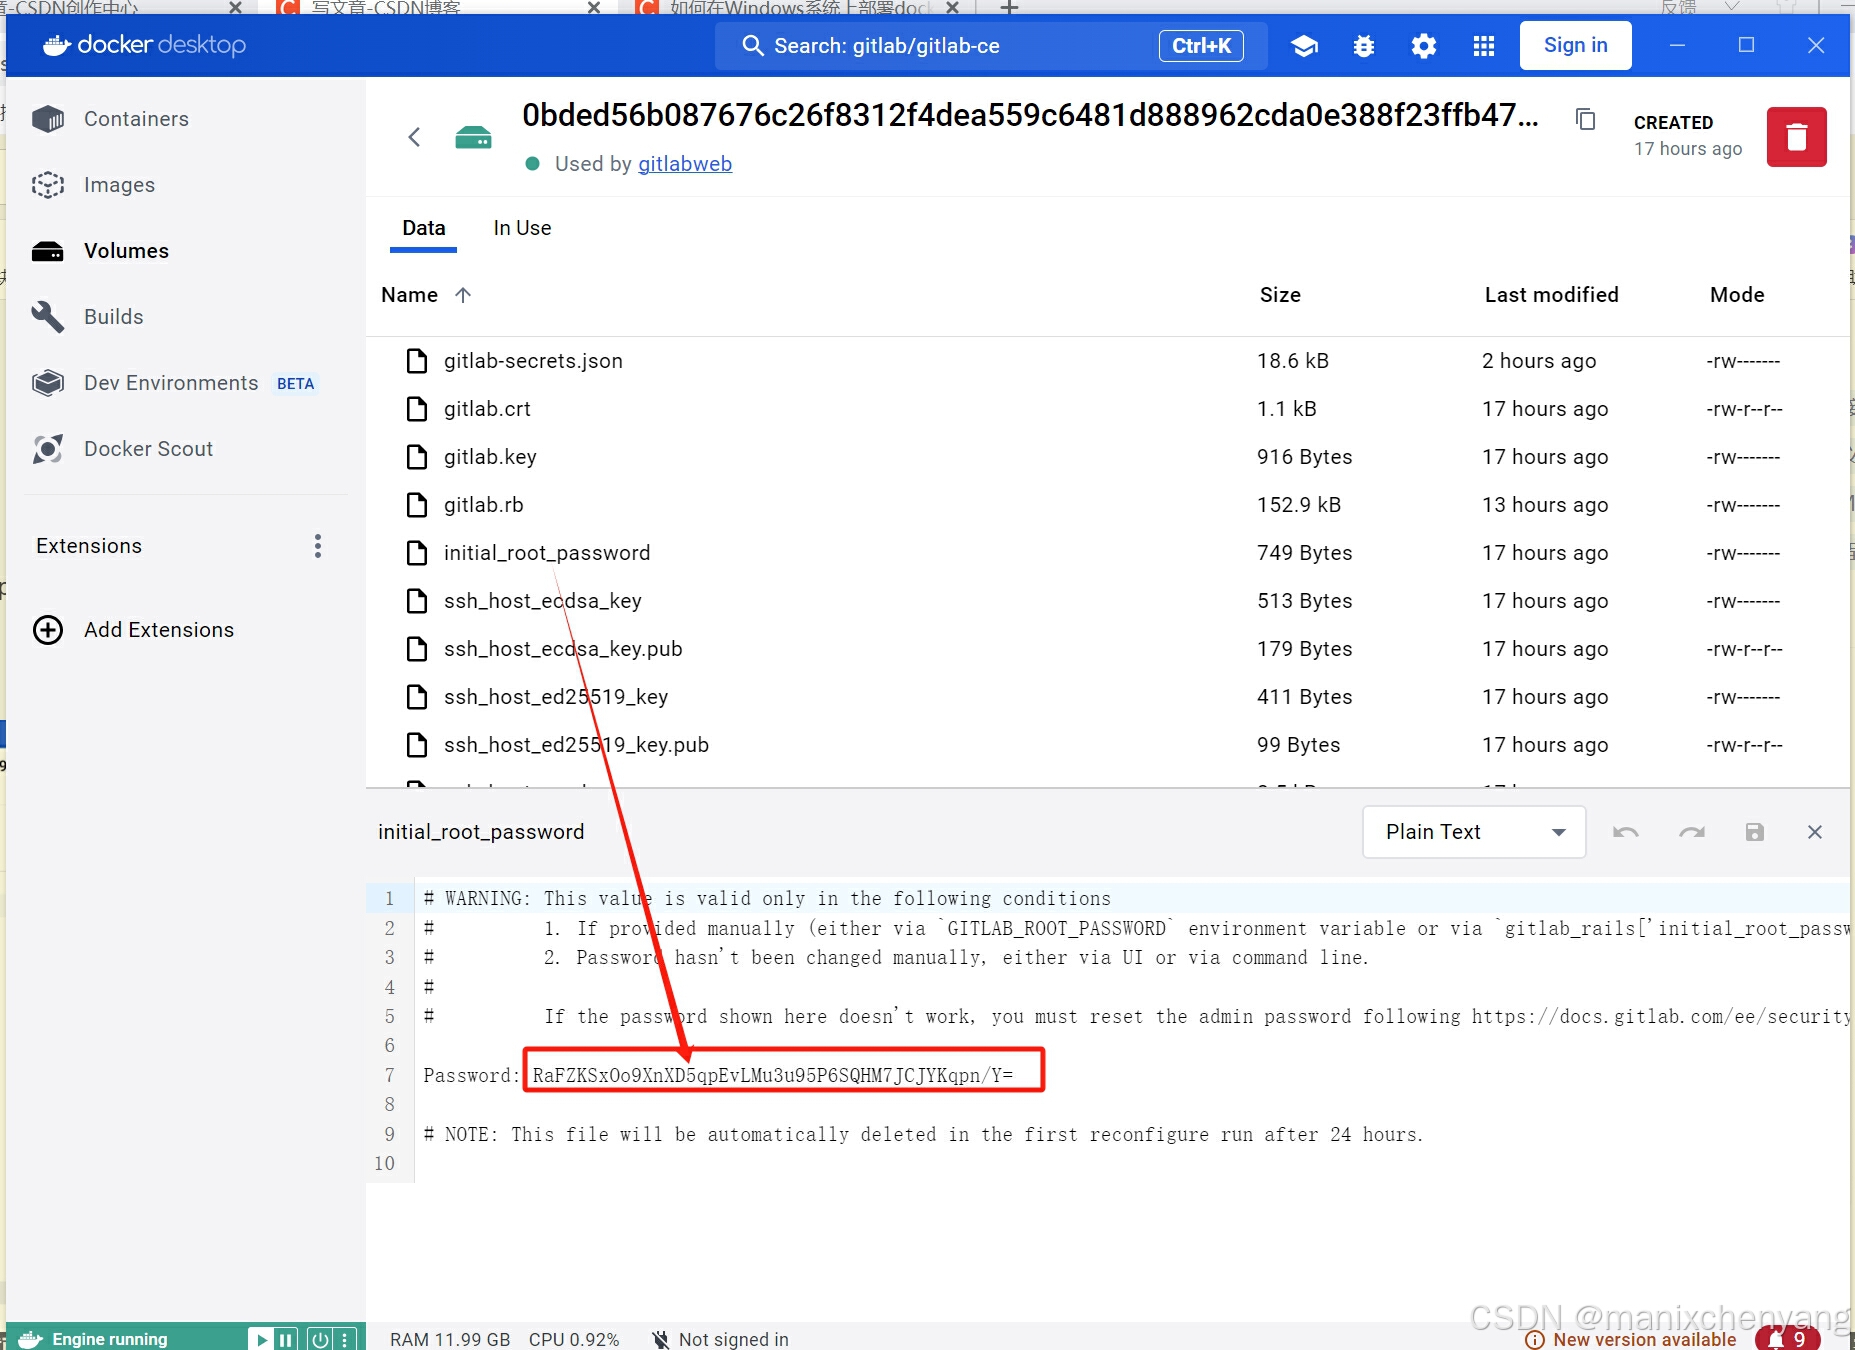
Task: Click the Password line in the editor
Action: click(718, 1075)
